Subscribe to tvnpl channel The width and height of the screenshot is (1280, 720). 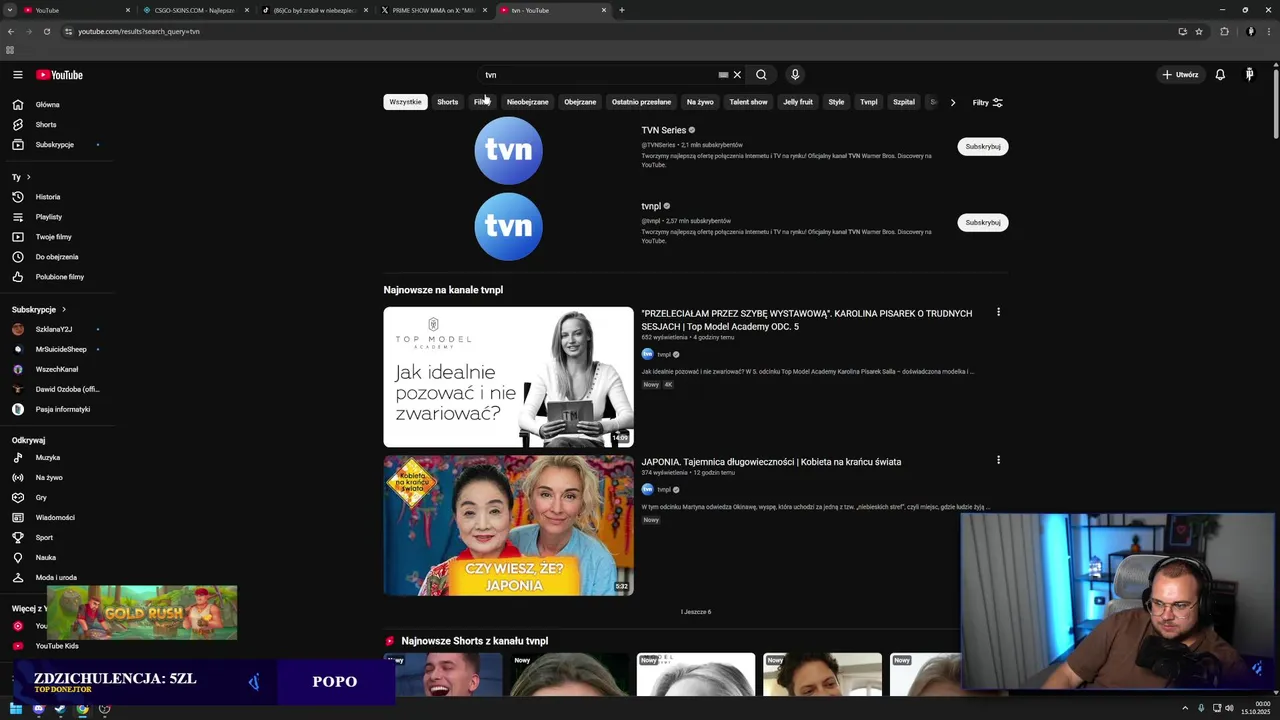coord(983,222)
